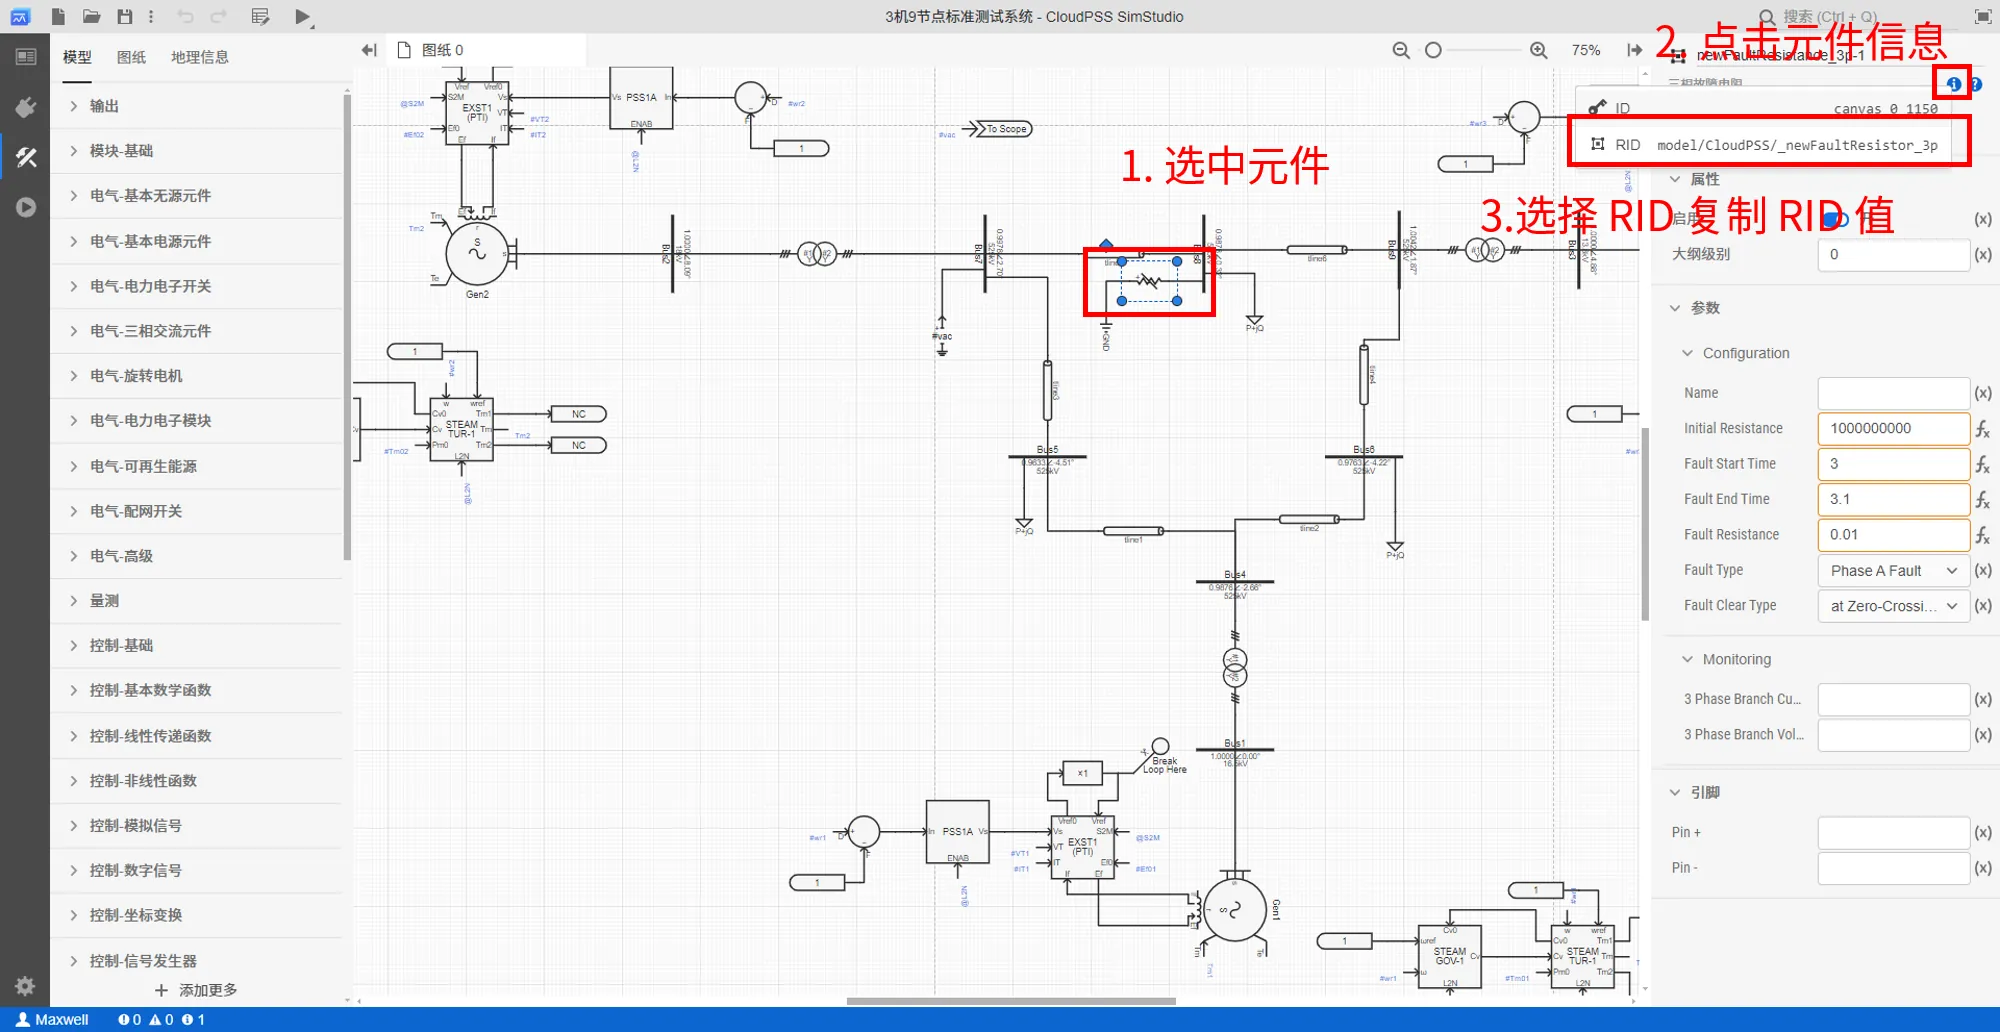Open the Fault Type dropdown
This screenshot has height=1032, width=2000.
(1893, 570)
